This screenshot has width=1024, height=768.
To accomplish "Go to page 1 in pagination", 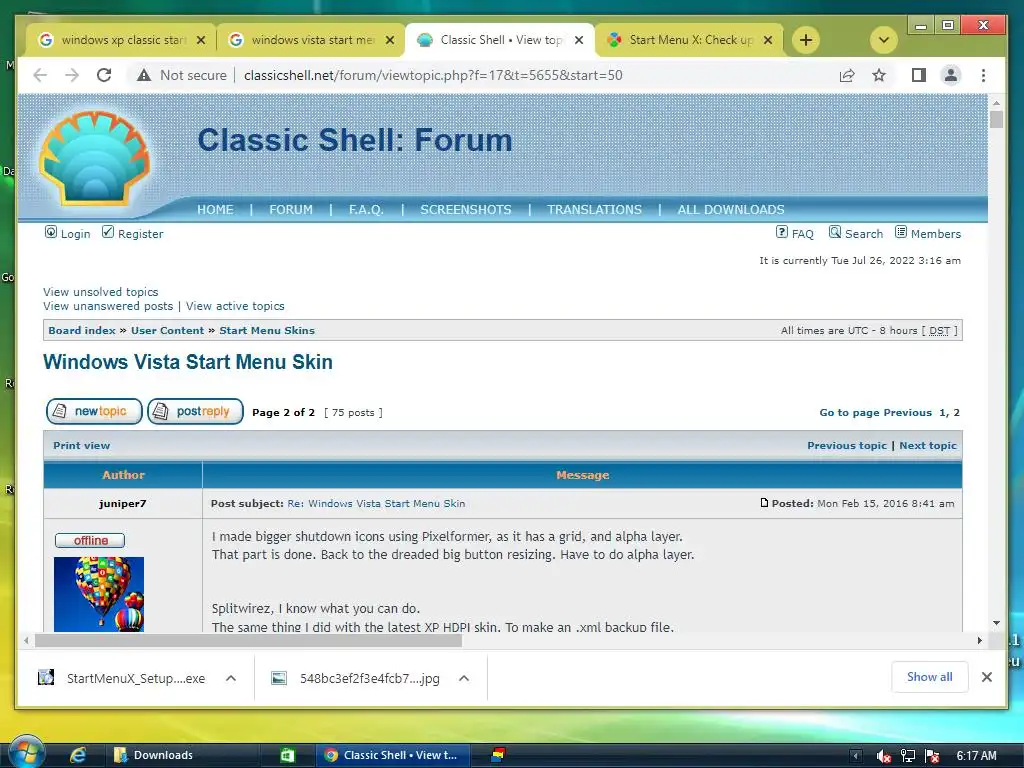I will point(942,413).
